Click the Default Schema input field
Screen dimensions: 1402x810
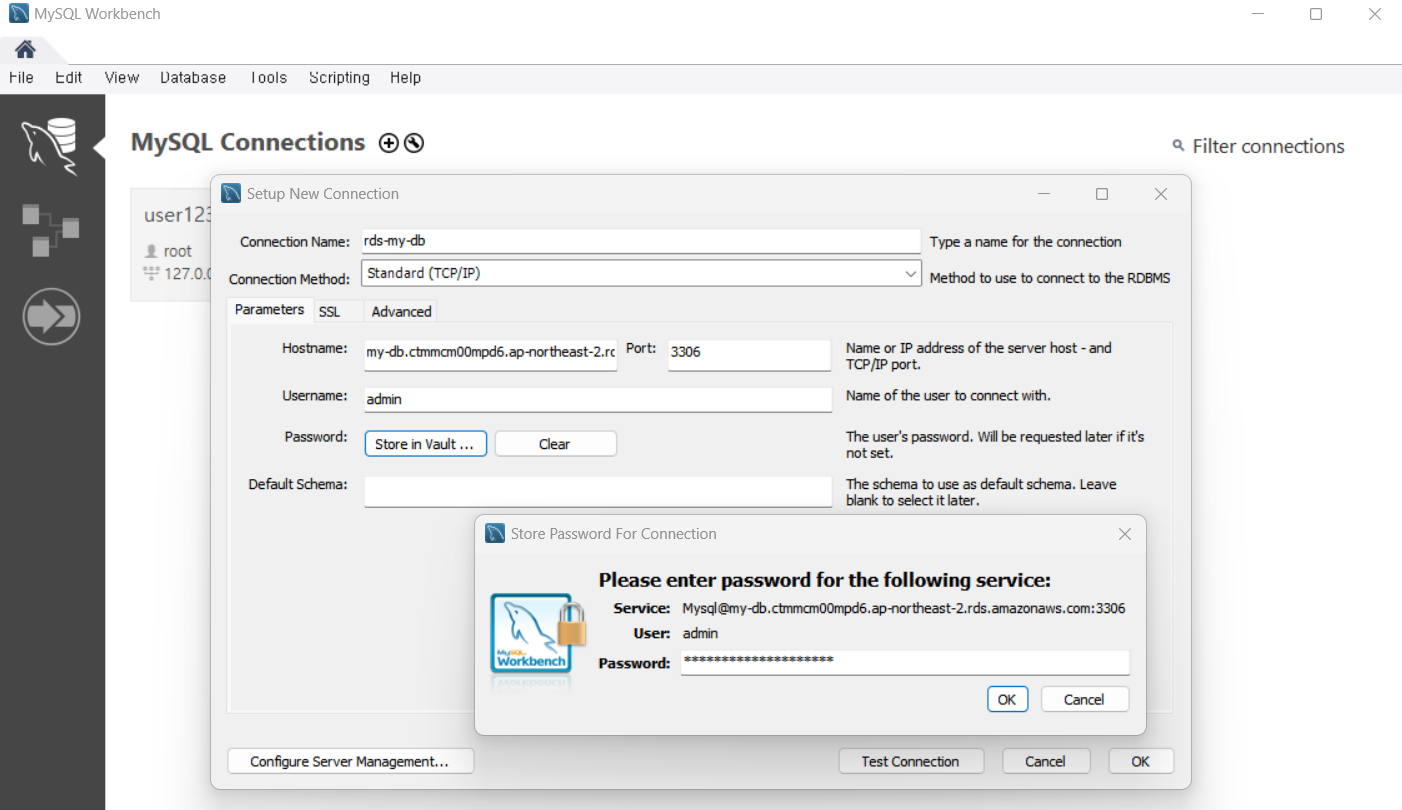[x=598, y=491]
